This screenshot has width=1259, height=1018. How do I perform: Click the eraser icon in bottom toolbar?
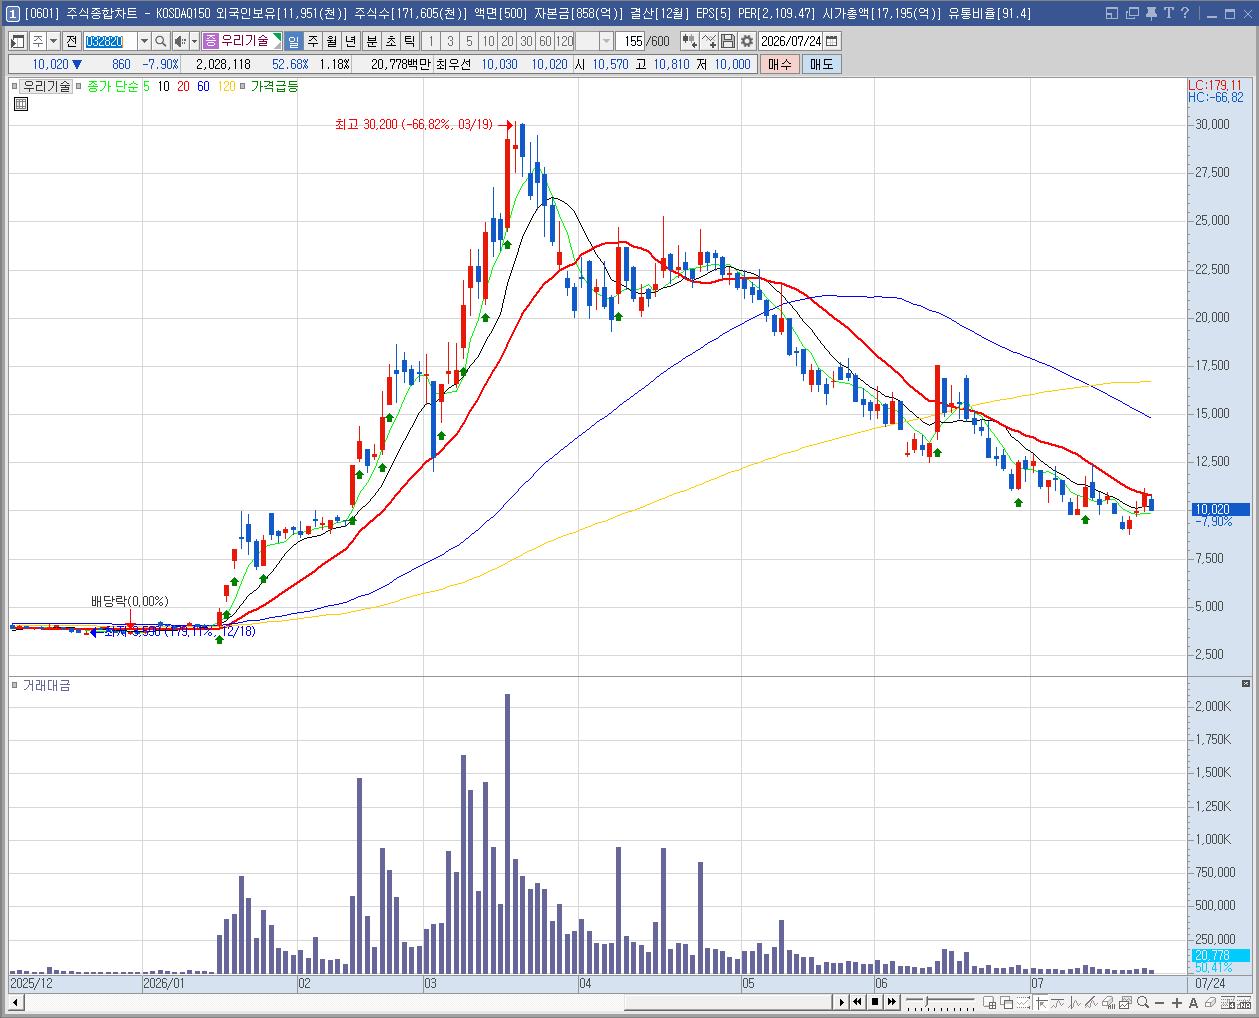(1210, 1003)
